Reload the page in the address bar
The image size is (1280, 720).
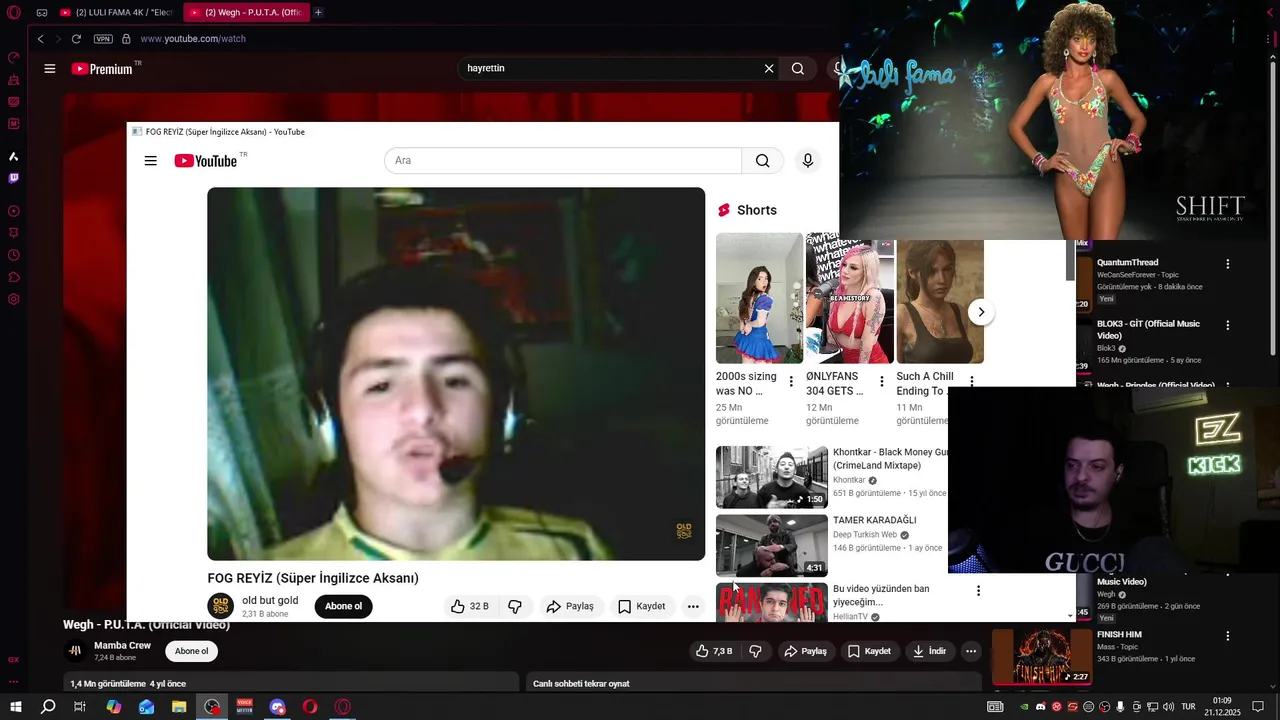[x=76, y=39]
